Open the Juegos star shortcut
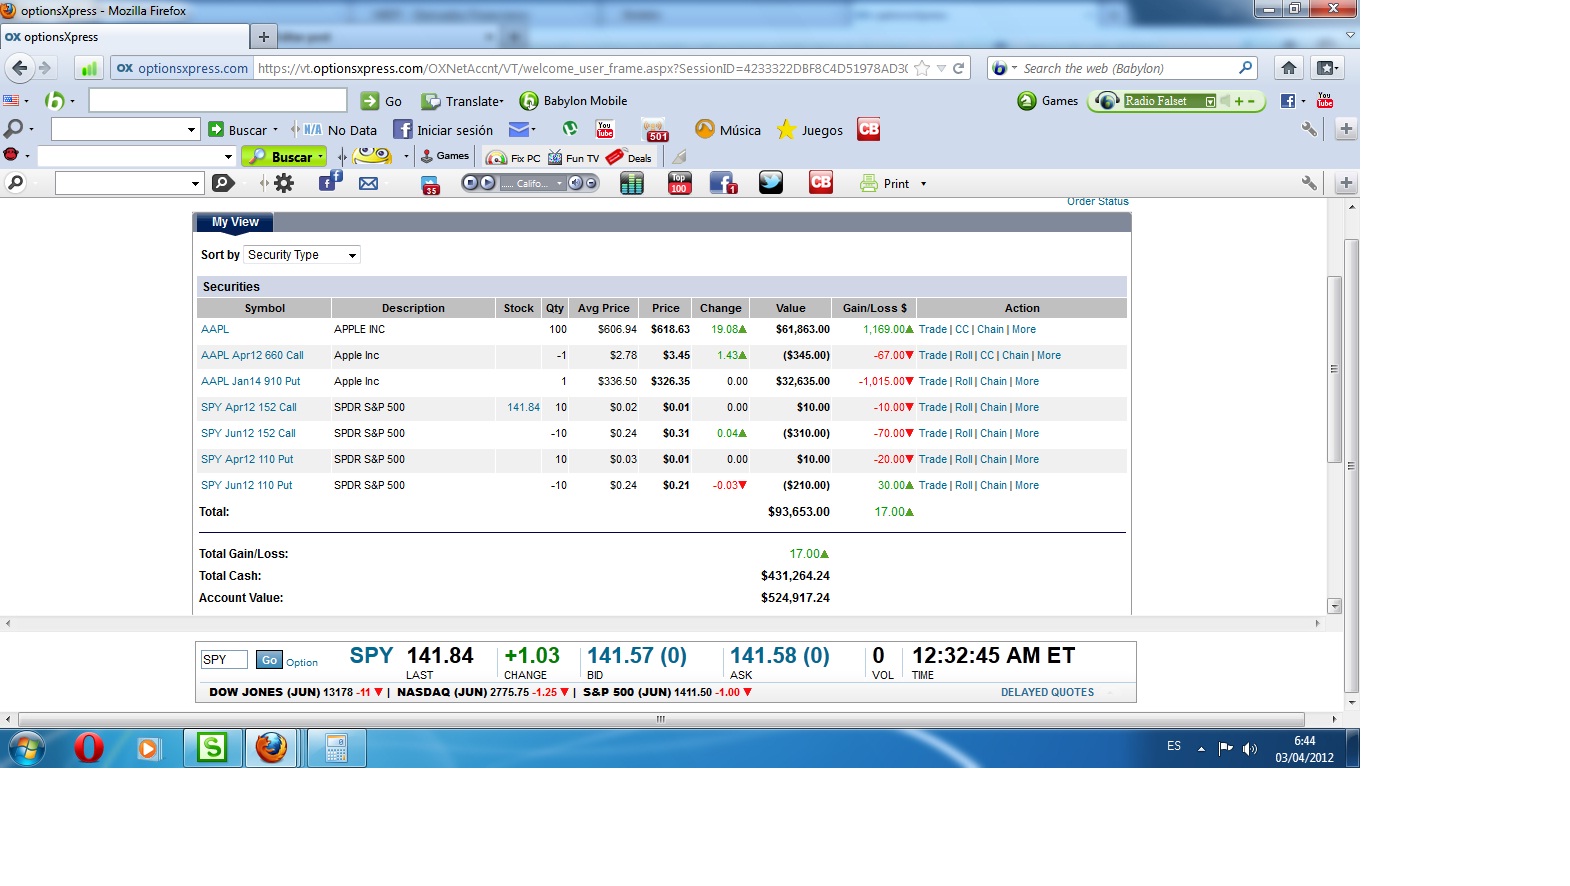 click(810, 130)
